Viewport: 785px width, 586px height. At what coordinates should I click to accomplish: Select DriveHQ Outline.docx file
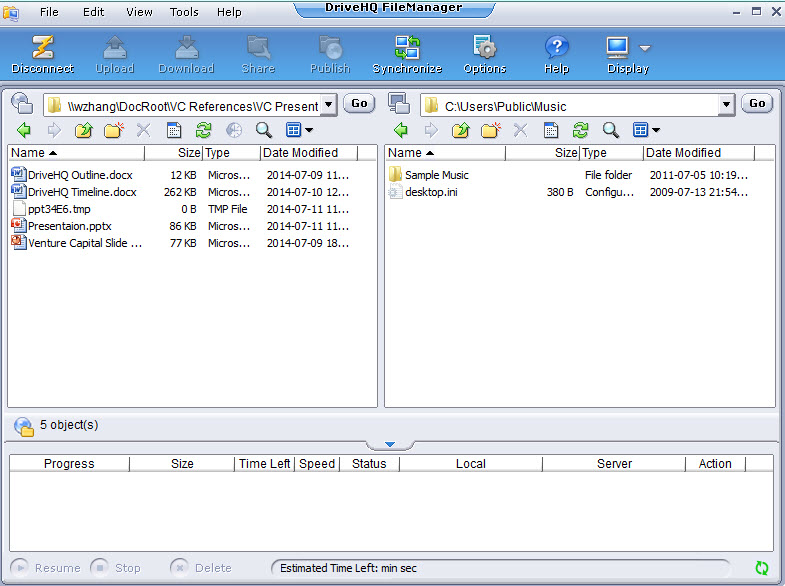(x=80, y=175)
